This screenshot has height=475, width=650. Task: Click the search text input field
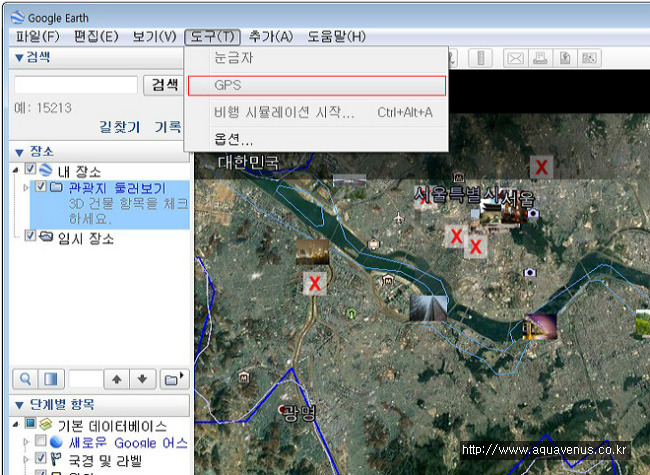tap(76, 85)
